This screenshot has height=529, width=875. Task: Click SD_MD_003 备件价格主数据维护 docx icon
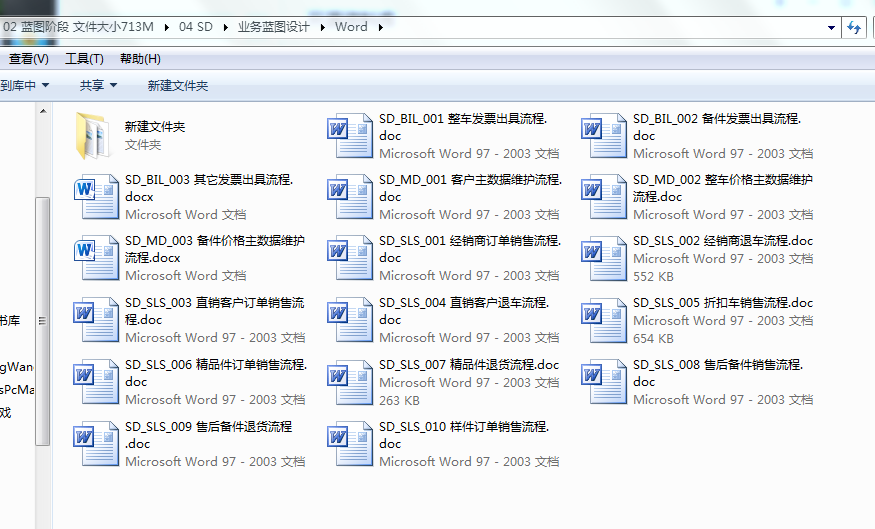click(96, 258)
